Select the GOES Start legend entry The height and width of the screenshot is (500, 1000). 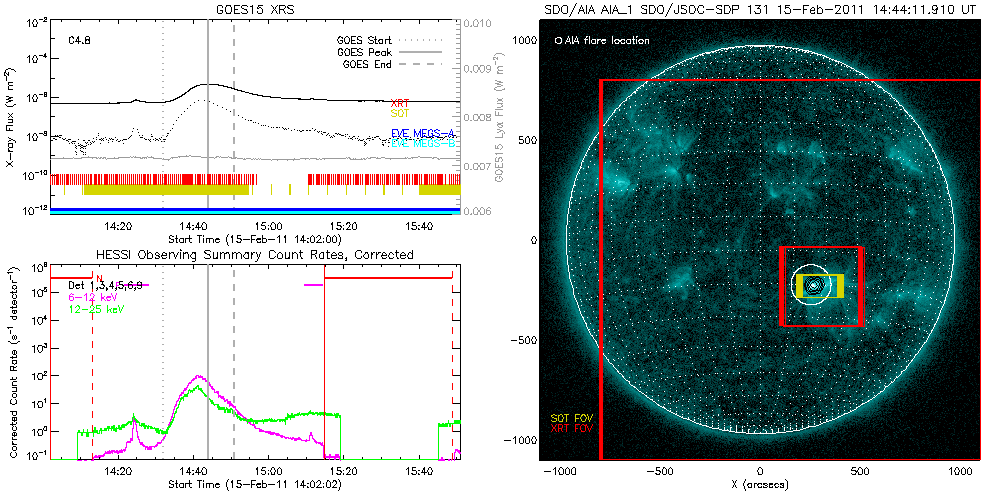click(365, 41)
